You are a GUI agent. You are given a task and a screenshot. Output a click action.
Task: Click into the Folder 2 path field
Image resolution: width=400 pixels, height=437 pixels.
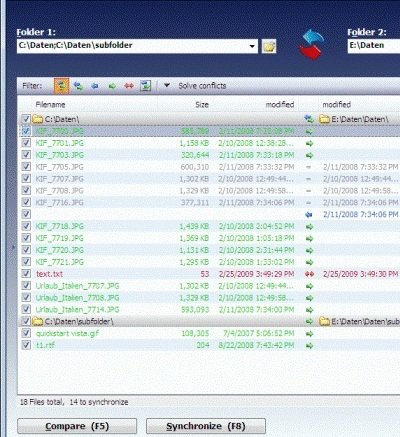tap(374, 46)
